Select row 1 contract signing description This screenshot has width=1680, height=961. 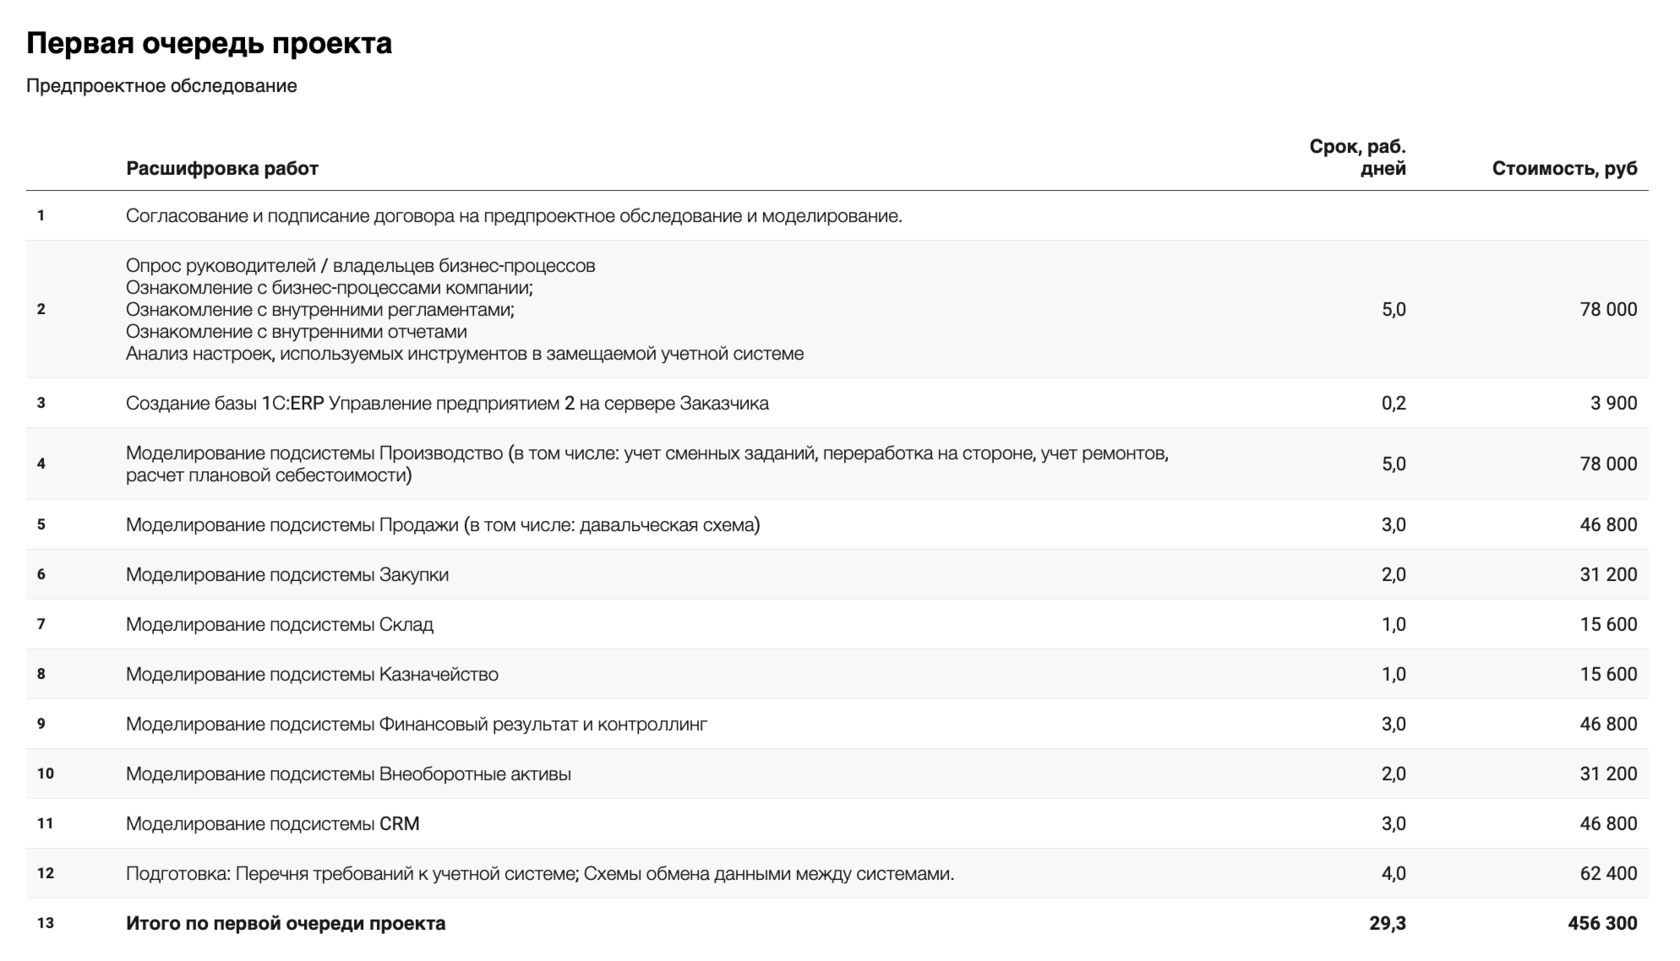[x=513, y=216]
